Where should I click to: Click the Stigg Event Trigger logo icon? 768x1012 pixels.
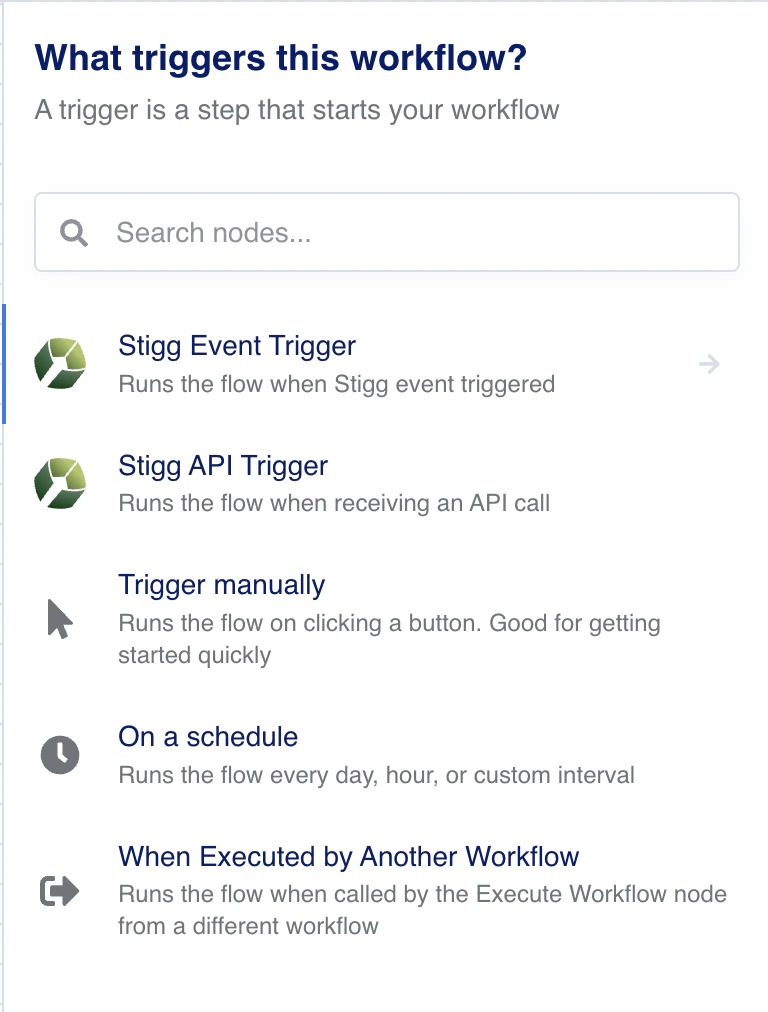pyautogui.click(x=60, y=364)
